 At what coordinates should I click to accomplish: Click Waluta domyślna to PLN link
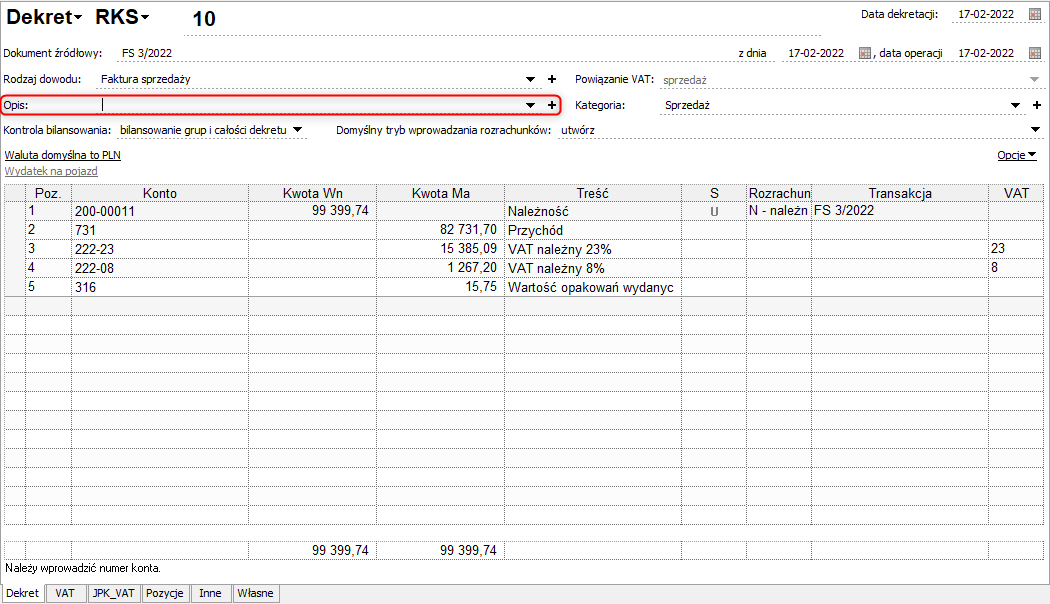click(x=63, y=155)
